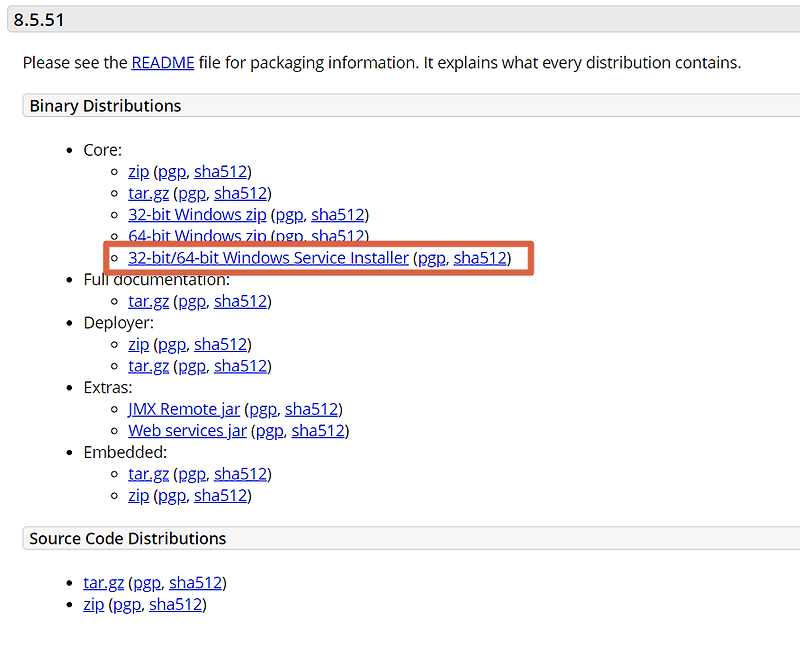Viewport: 800px width, 664px height.
Task: Download the Deployer zip file
Action: [x=138, y=344]
